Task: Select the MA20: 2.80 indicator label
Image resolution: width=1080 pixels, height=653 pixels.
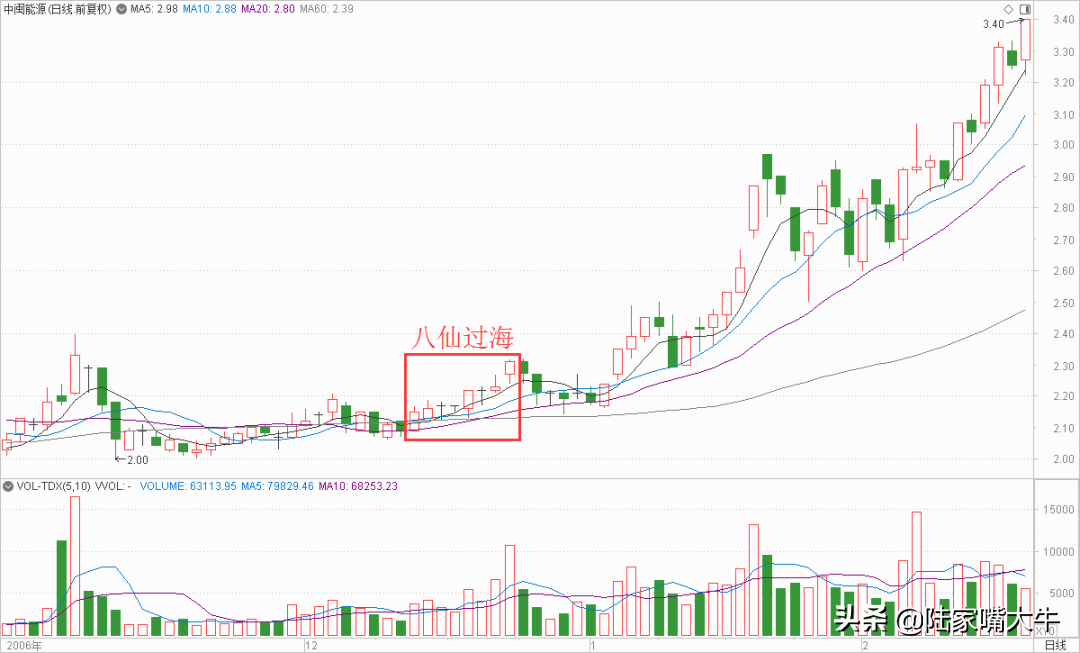Action: (268, 10)
